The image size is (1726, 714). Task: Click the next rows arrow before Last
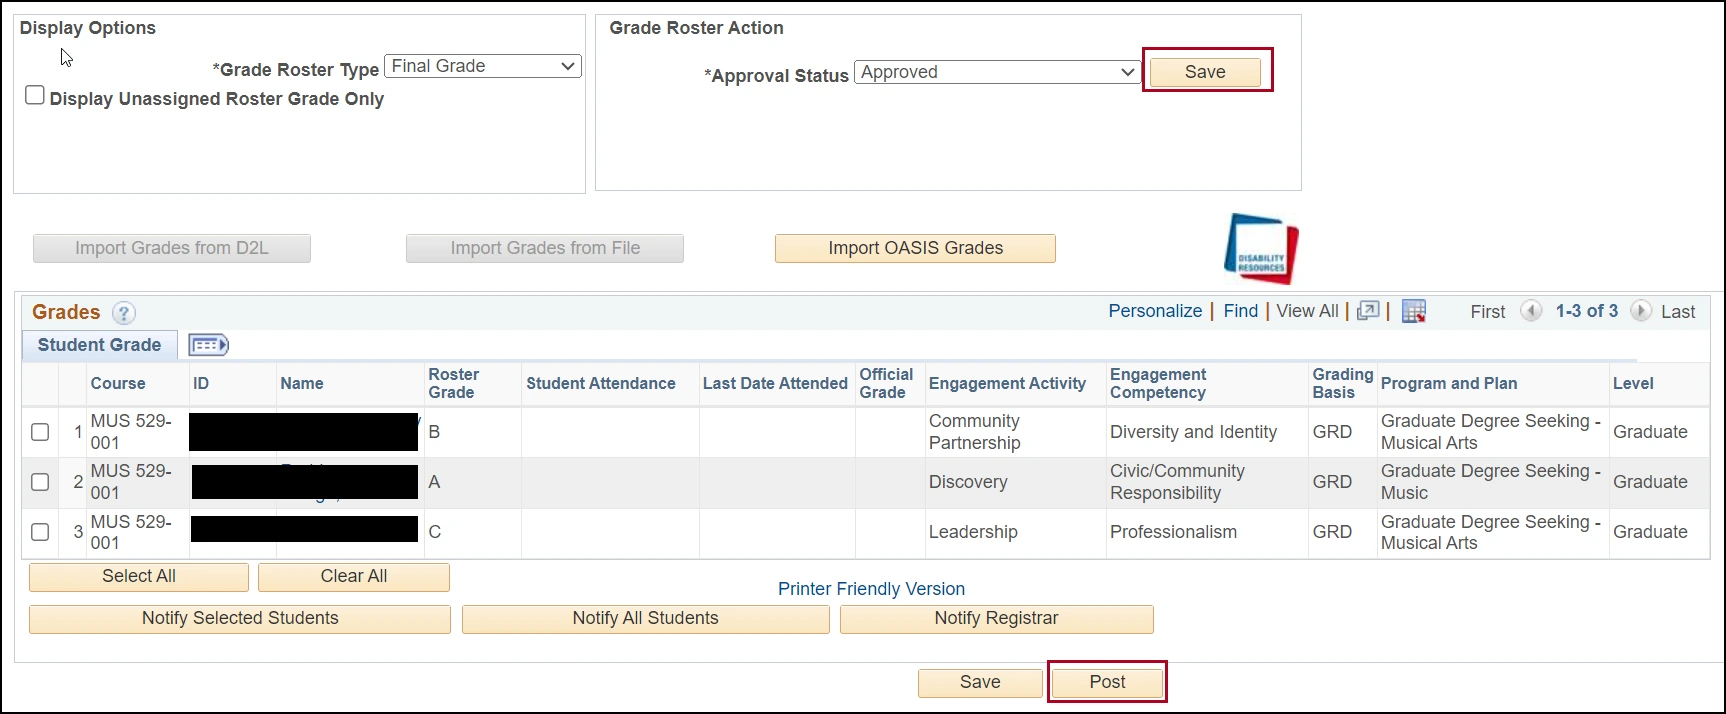coord(1641,311)
